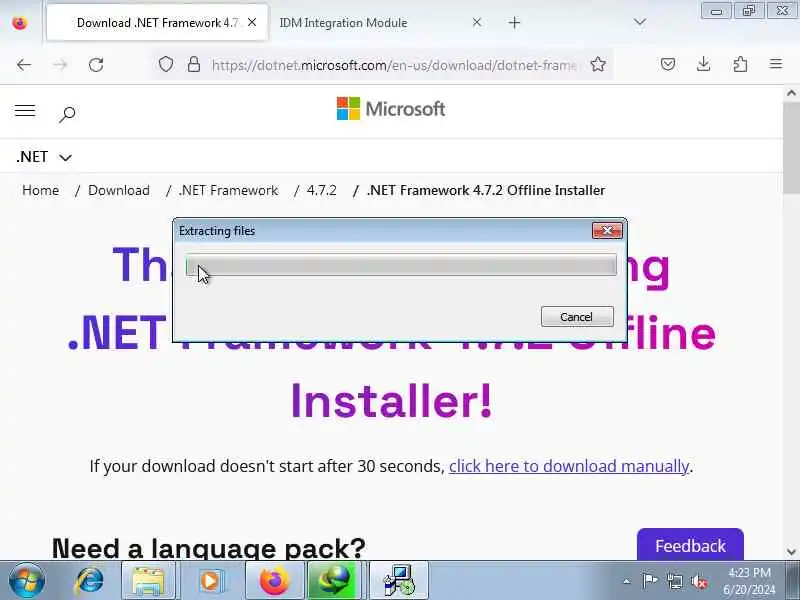Open a new tab with the plus button
The height and width of the screenshot is (600, 800).
[x=514, y=22]
